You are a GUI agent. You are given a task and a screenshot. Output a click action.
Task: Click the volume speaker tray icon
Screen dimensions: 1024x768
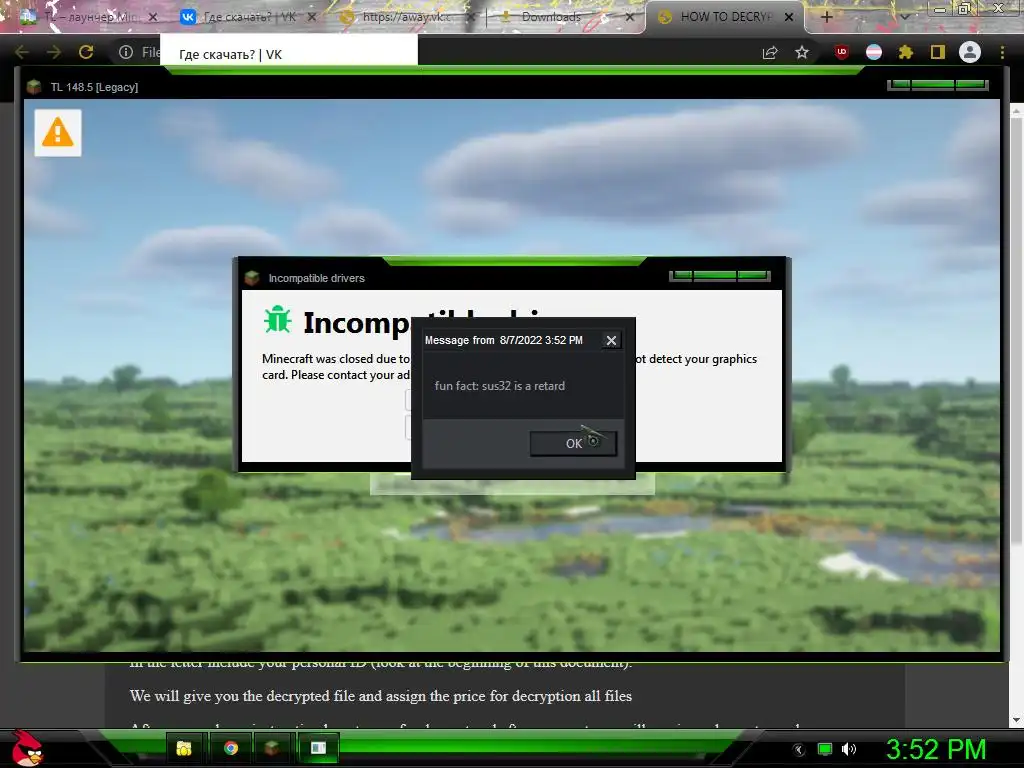(x=849, y=750)
